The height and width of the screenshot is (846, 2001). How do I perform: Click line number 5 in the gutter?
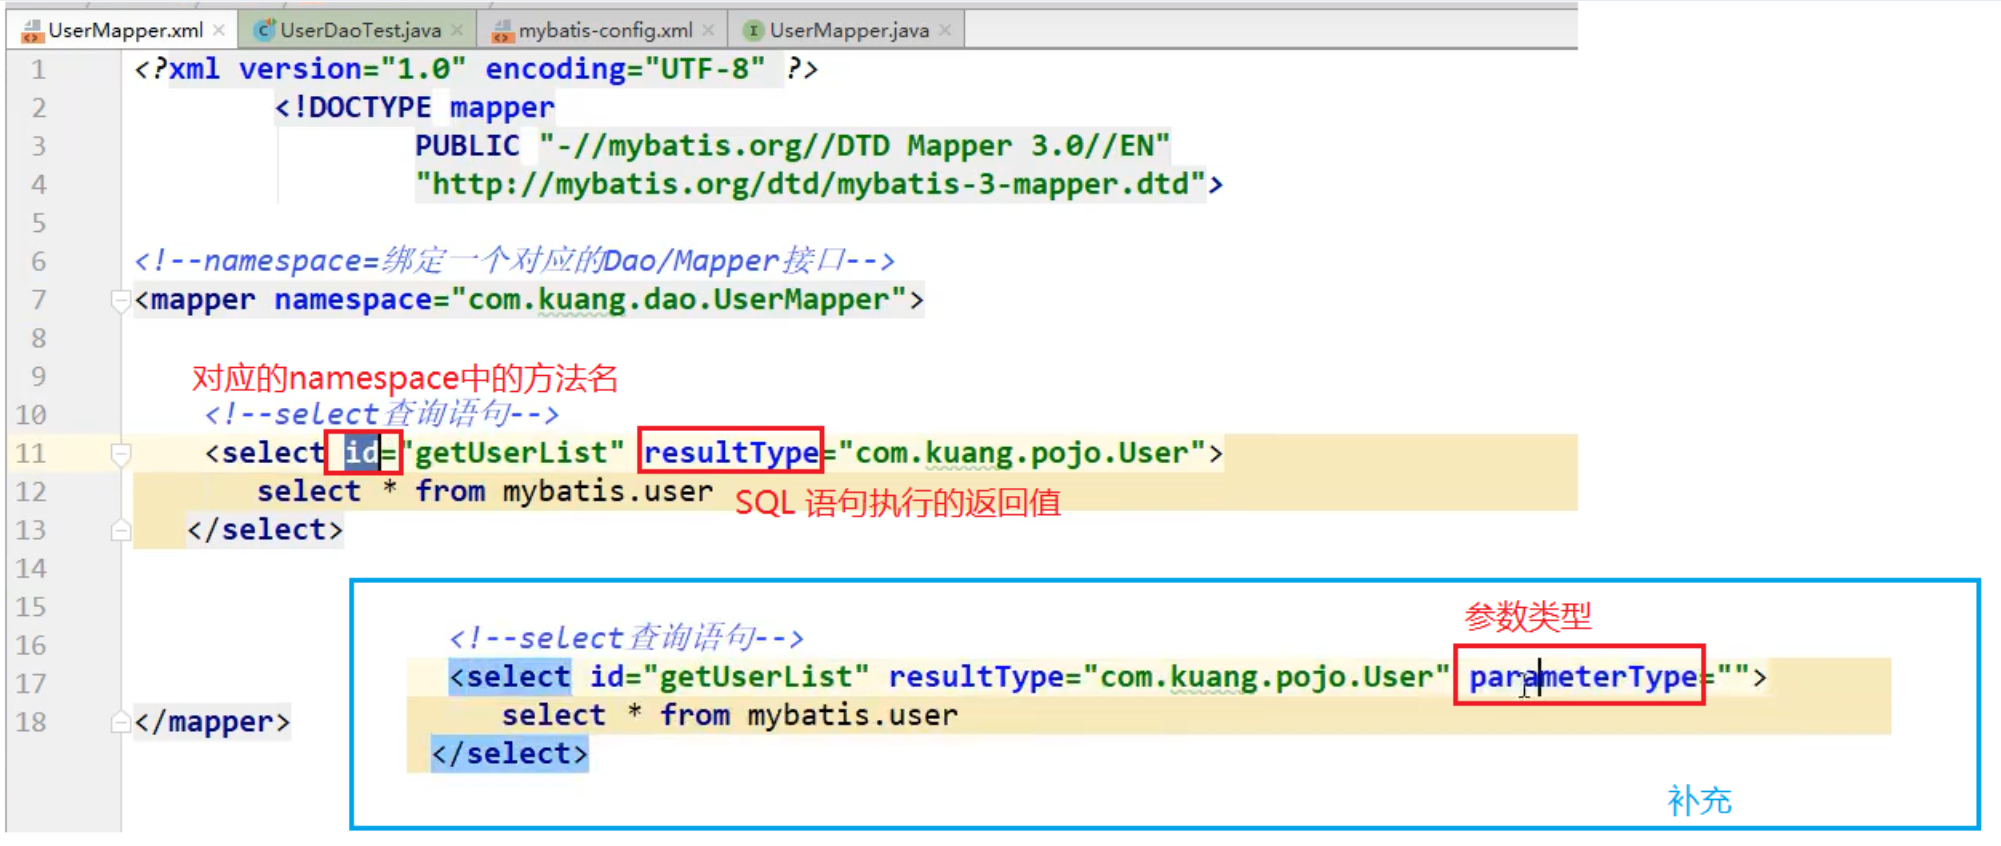point(38,223)
